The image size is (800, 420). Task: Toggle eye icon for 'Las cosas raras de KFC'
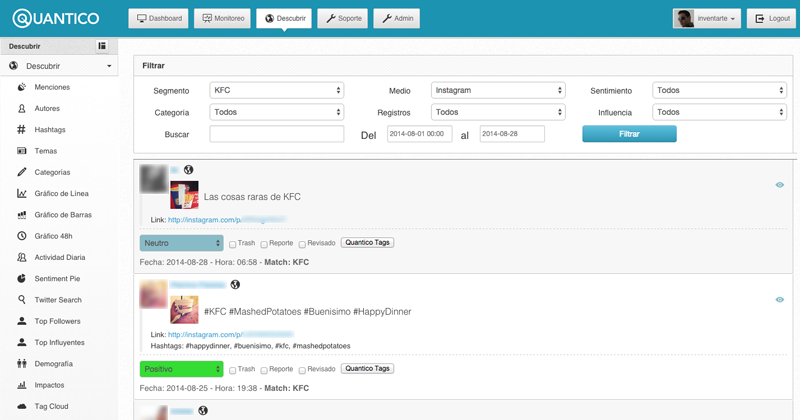point(780,185)
